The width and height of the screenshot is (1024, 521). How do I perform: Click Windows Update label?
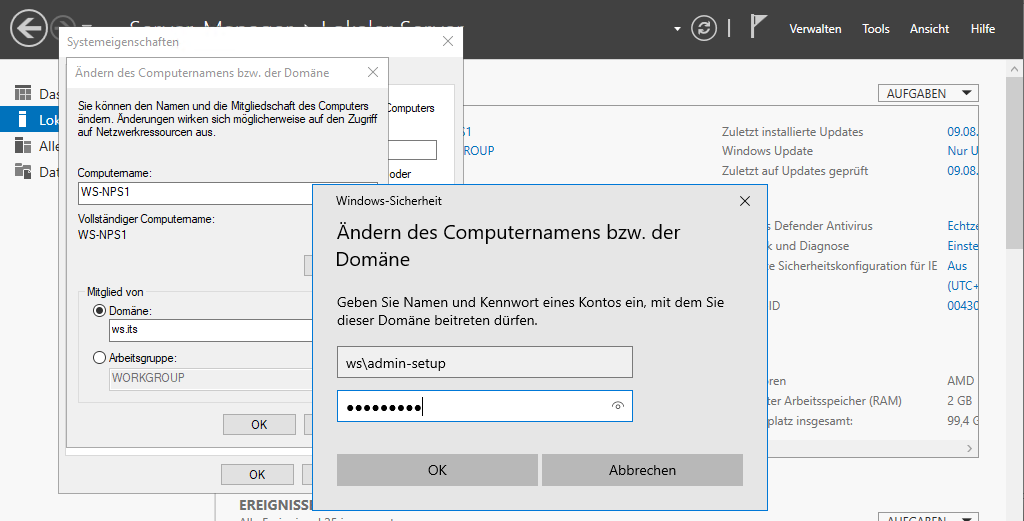point(767,151)
